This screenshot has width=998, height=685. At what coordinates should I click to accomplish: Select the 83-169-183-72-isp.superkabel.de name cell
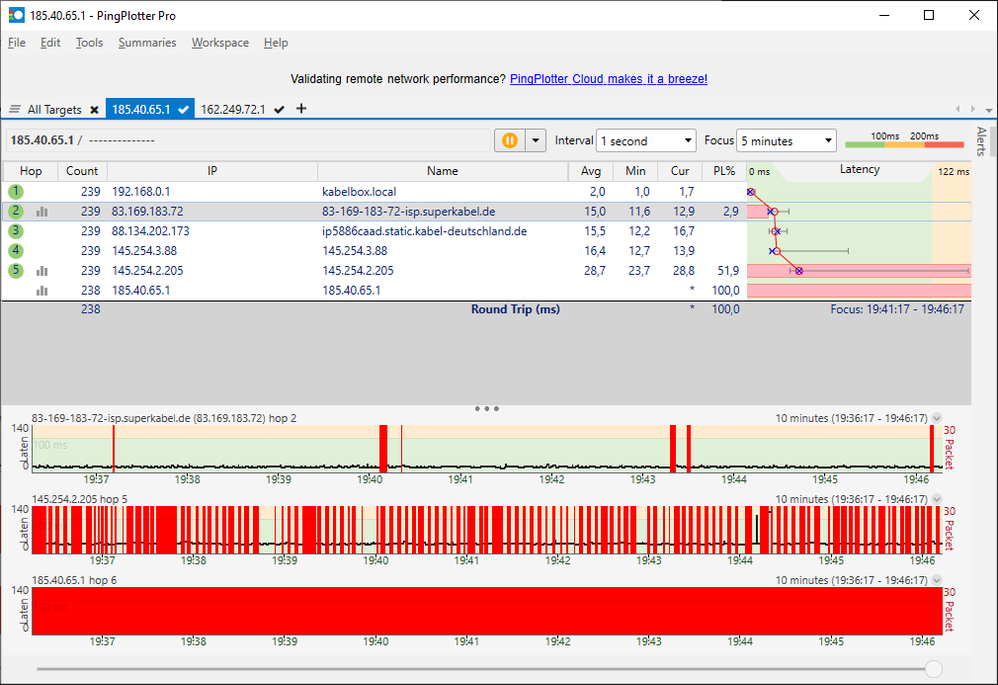[x=409, y=211]
